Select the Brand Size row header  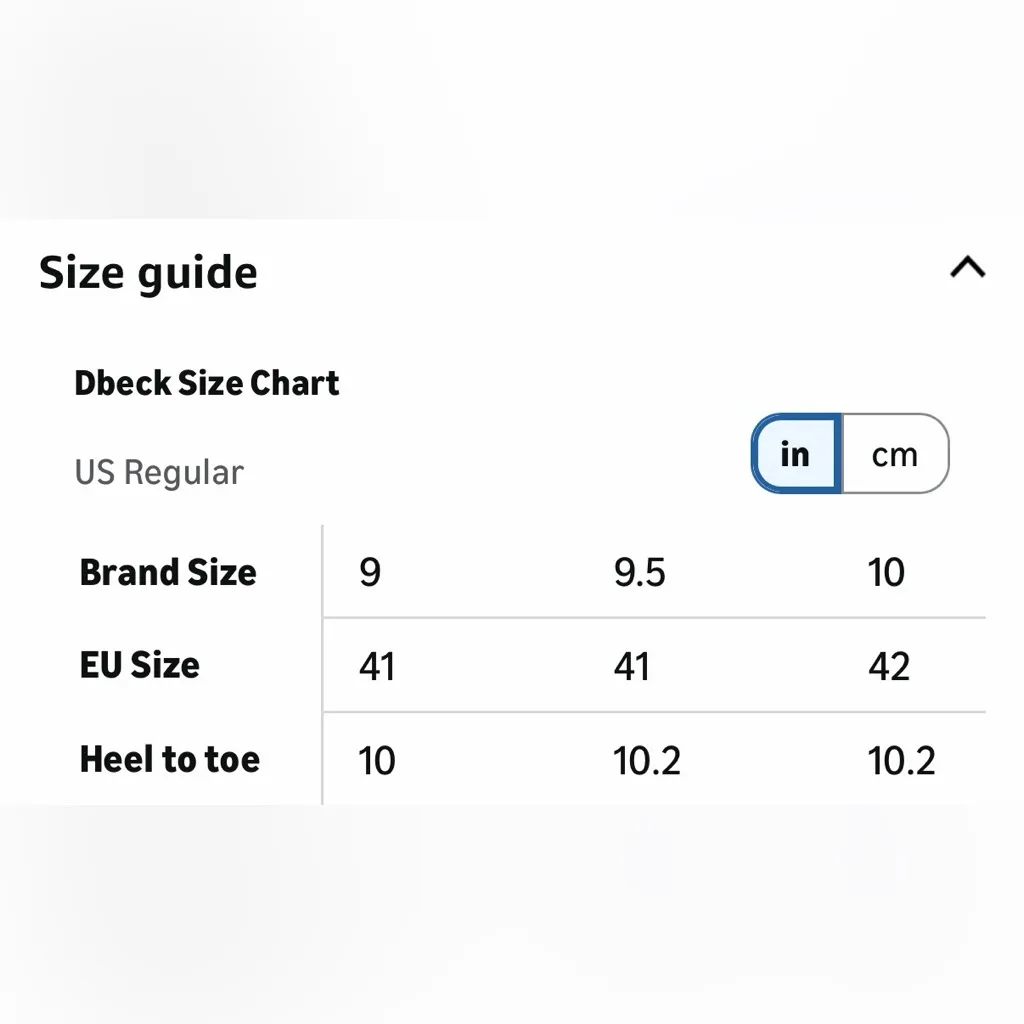(168, 572)
